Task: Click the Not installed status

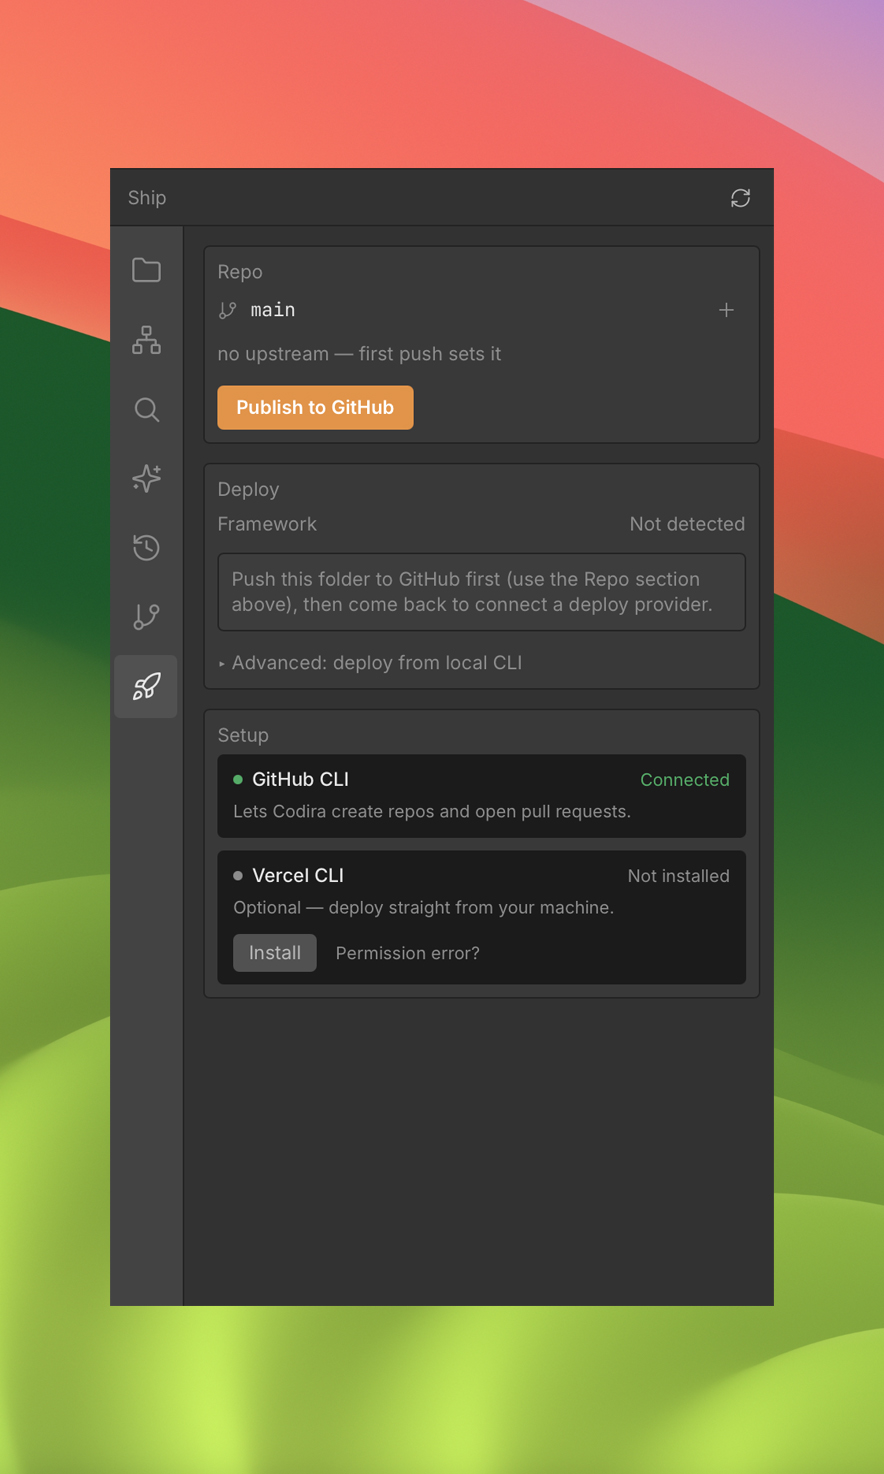Action: (x=678, y=876)
